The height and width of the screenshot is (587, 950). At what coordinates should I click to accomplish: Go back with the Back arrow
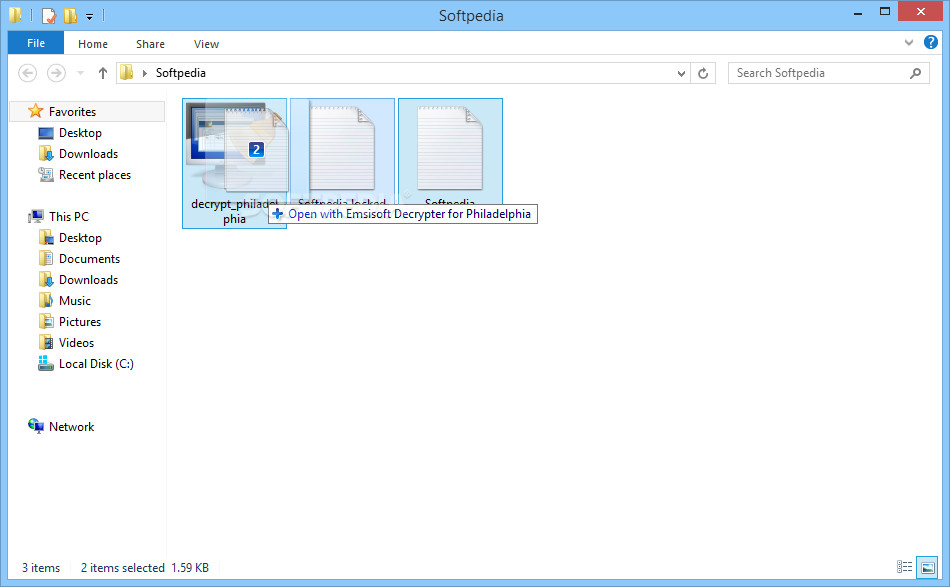pyautogui.click(x=27, y=73)
